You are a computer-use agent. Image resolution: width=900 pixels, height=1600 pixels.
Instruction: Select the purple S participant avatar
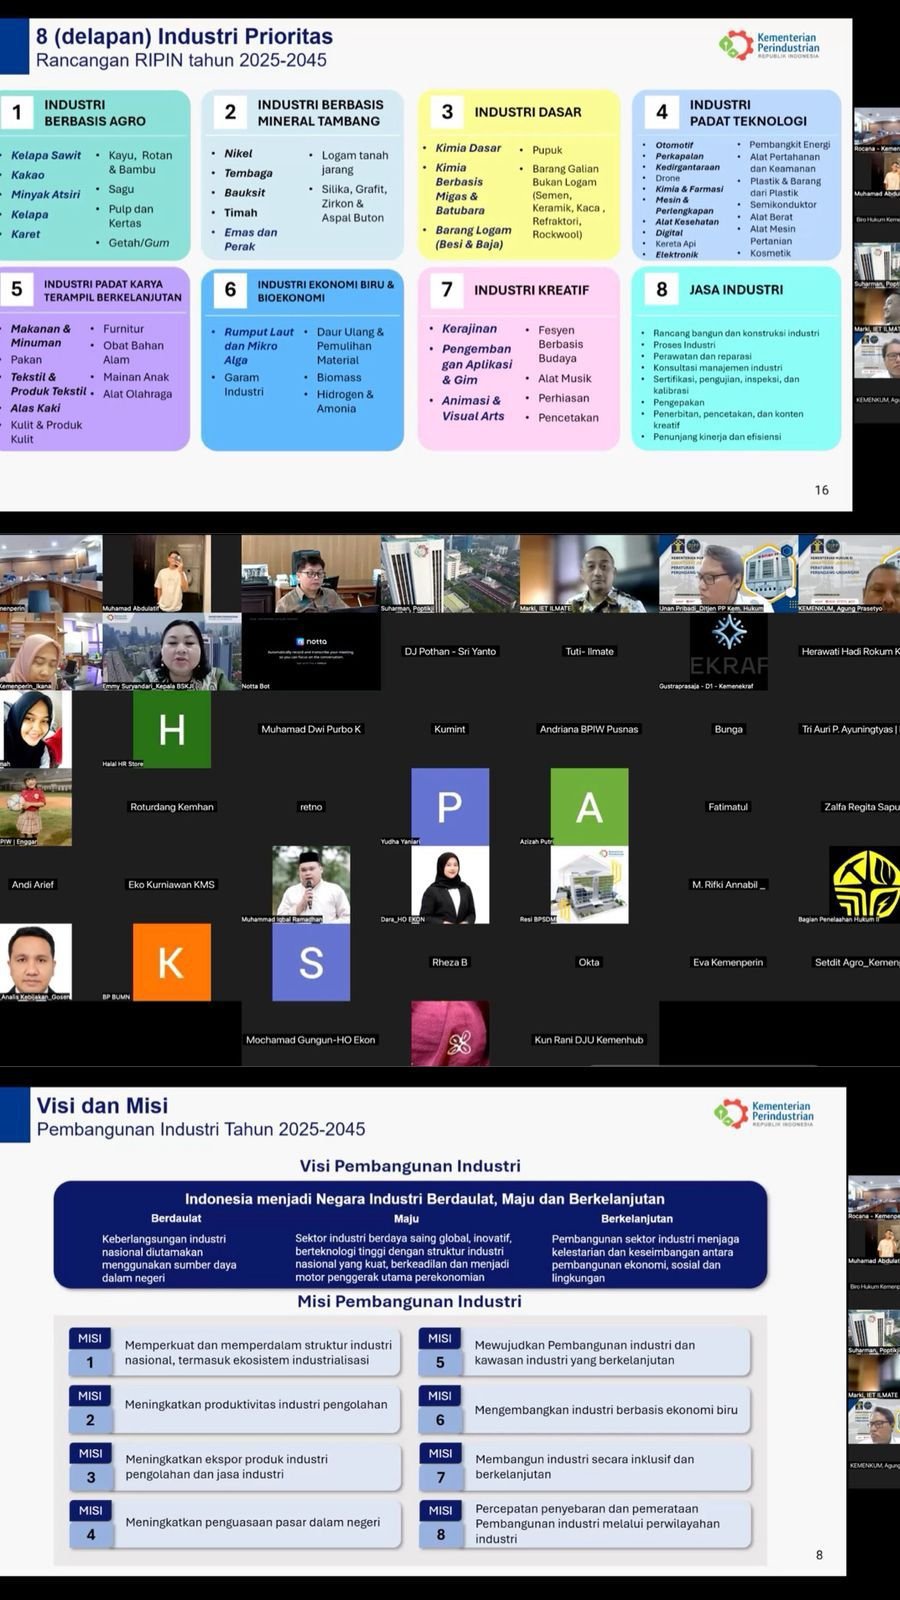311,962
